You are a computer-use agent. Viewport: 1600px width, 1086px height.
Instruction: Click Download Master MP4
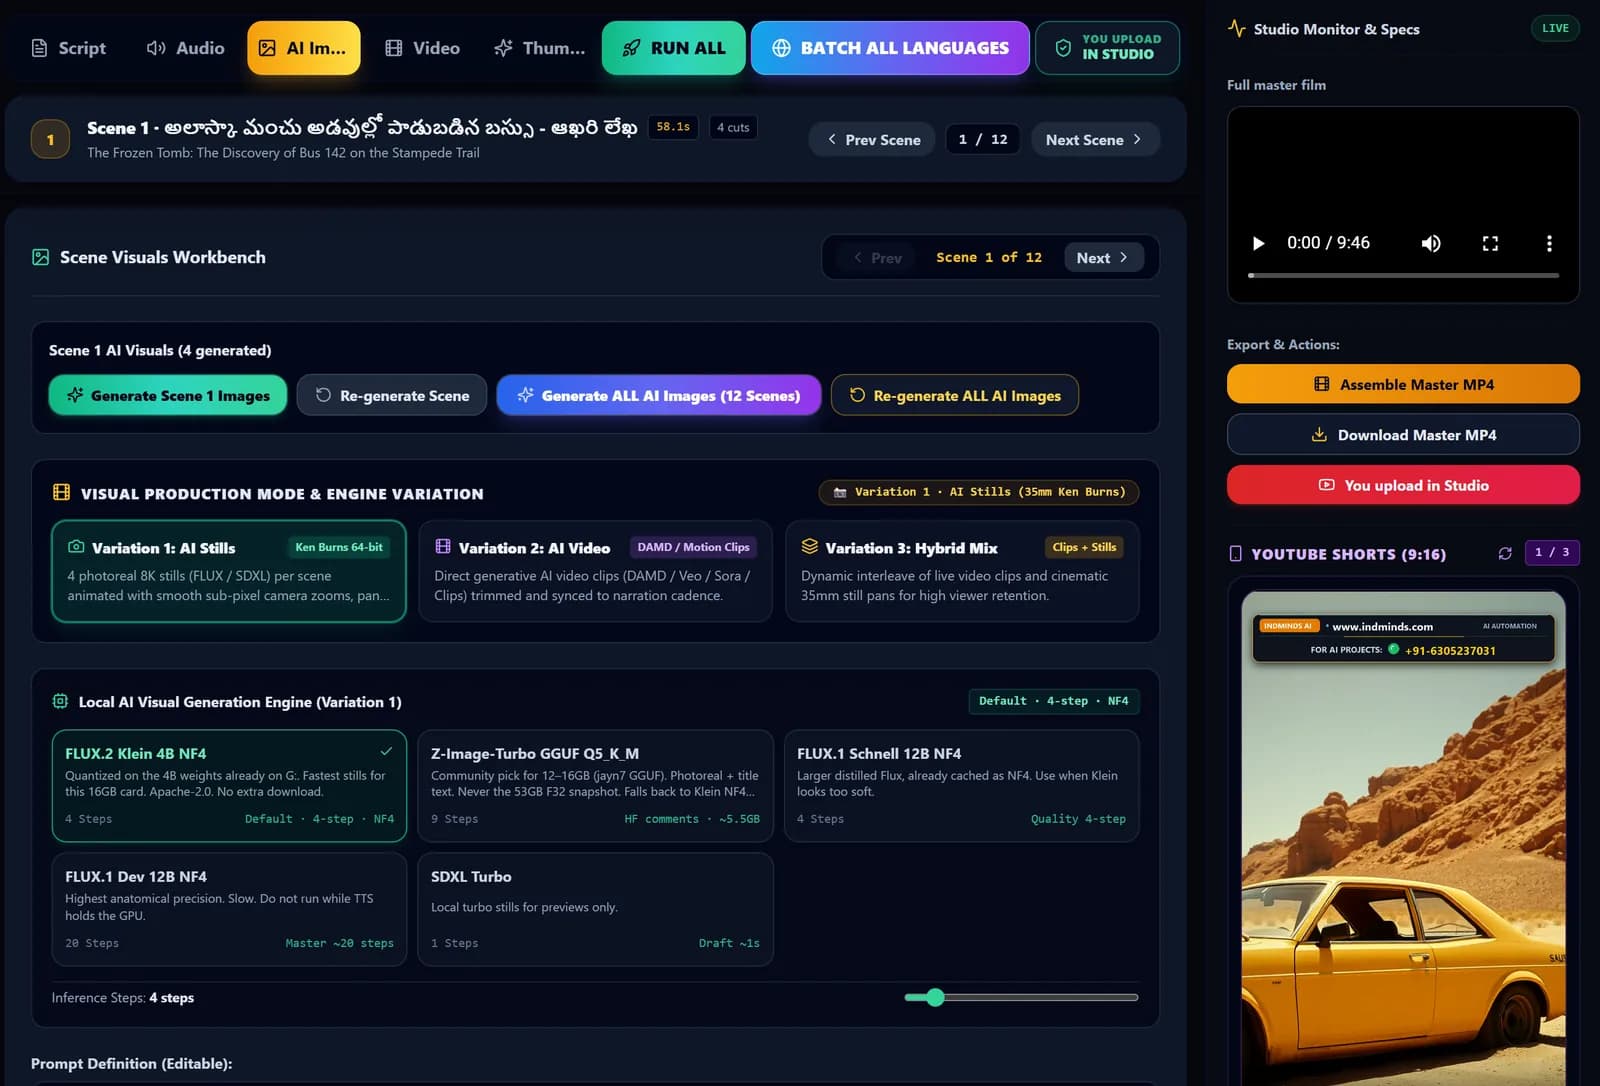1403,435
